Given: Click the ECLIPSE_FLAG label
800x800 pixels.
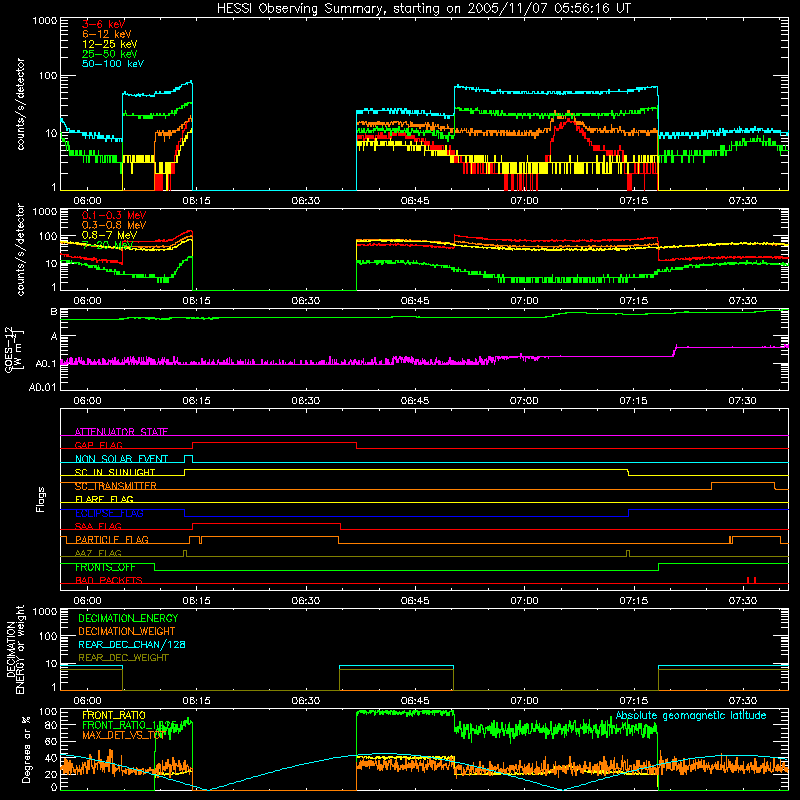Looking at the screenshot, I should click(109, 513).
